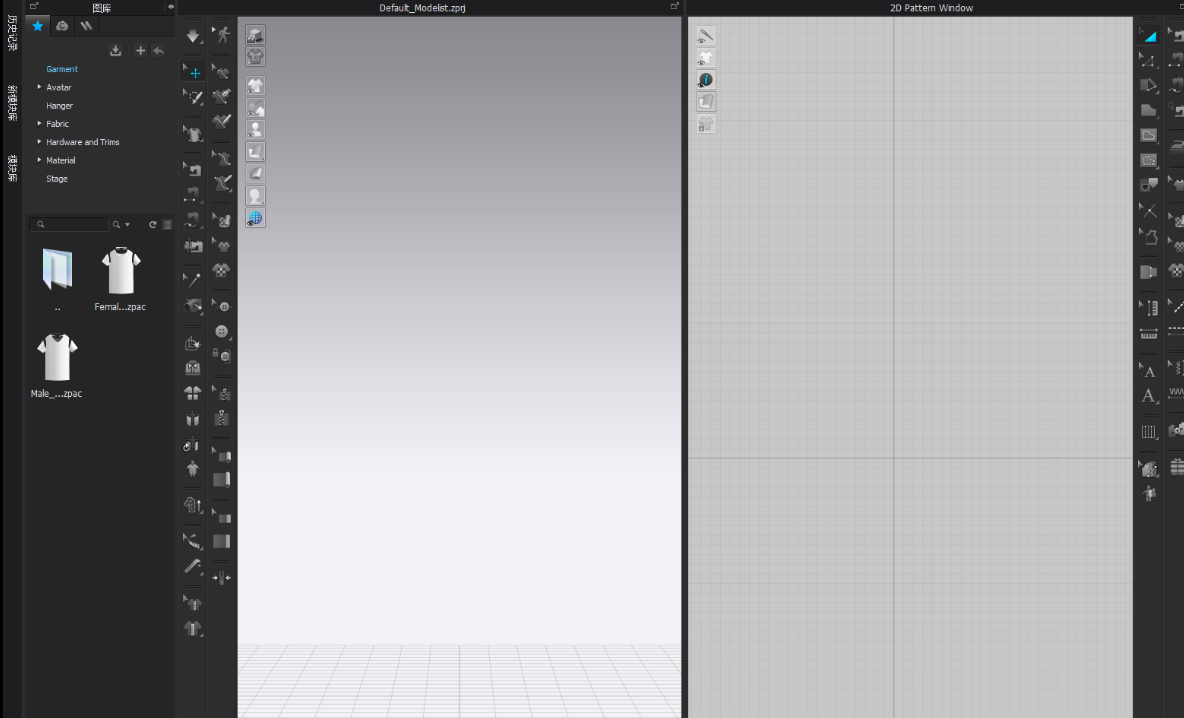Screen dimensions: 1184x718
Task: Click the Male T-shirt .zpac thumbnail
Action: pyautogui.click(x=57, y=358)
